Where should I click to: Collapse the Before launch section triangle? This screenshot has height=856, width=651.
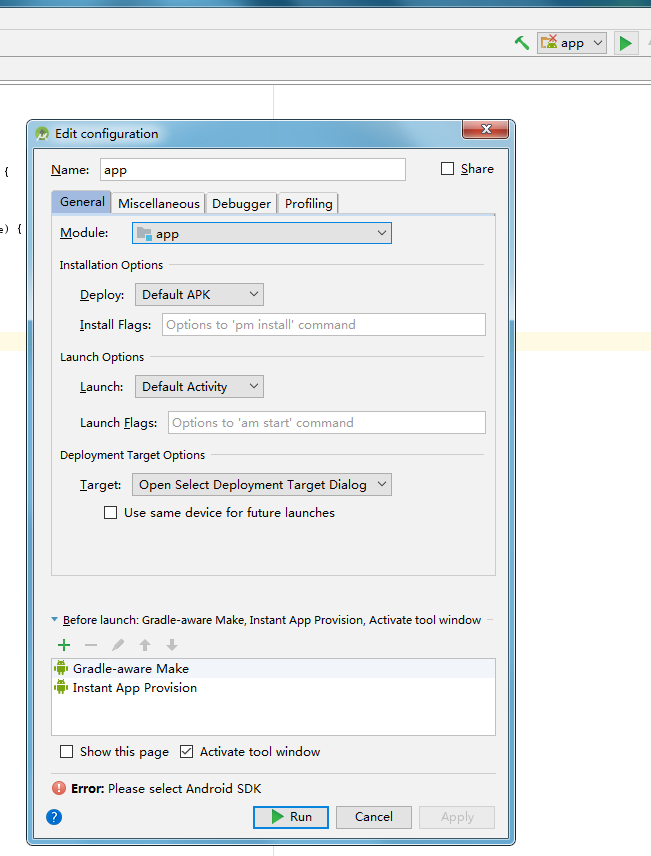(55, 620)
